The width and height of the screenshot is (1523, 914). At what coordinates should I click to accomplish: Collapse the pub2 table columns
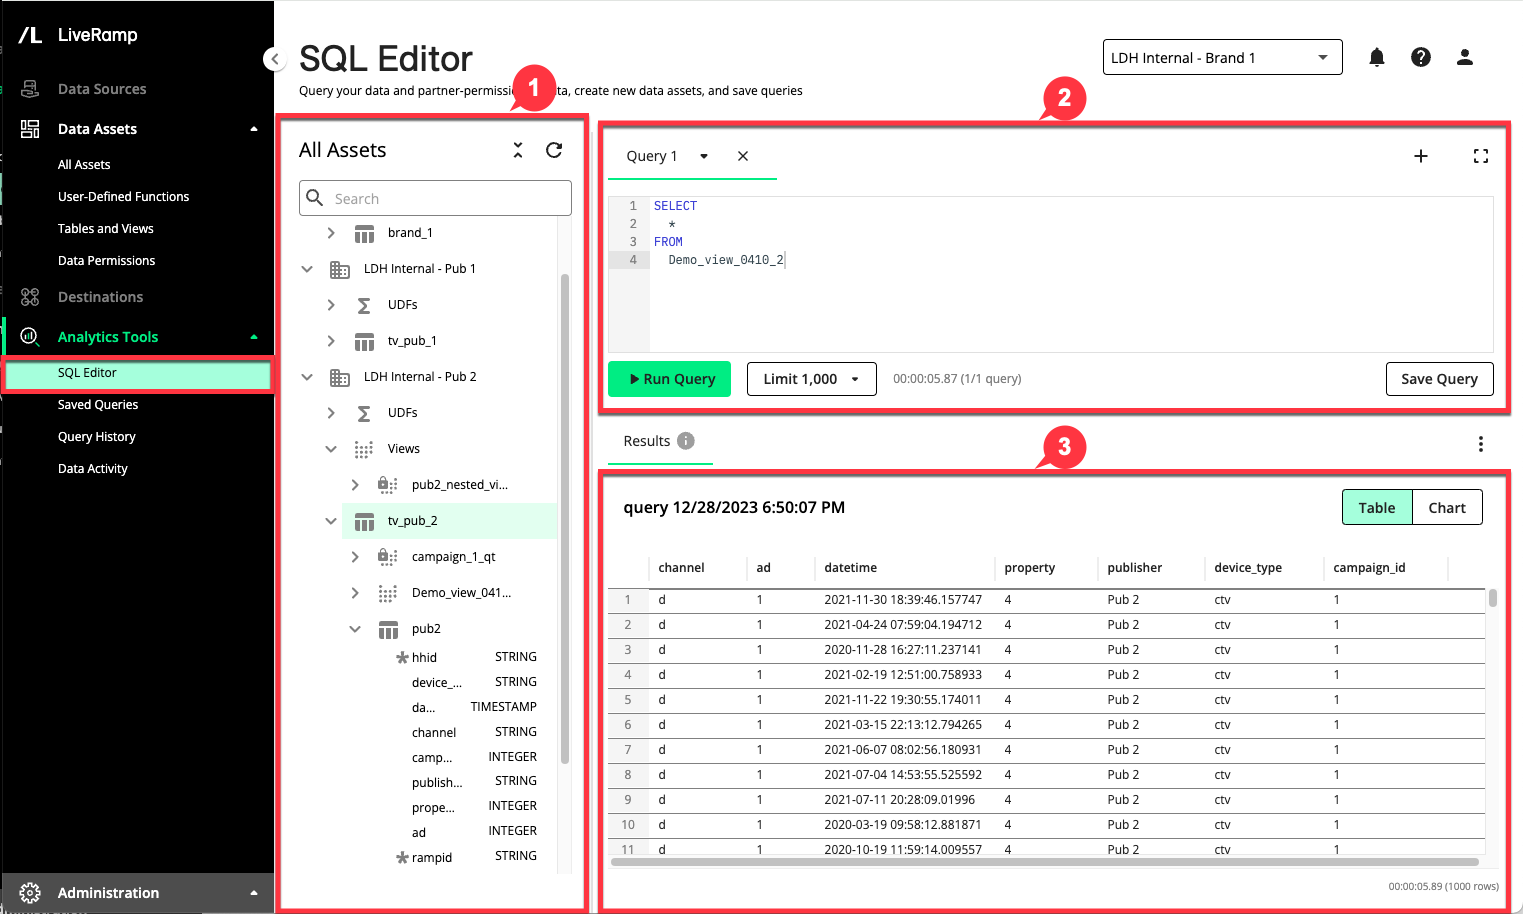coord(355,629)
